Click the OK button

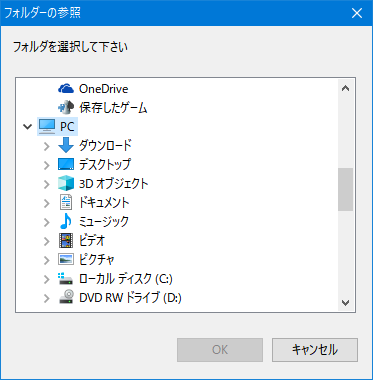(220, 350)
